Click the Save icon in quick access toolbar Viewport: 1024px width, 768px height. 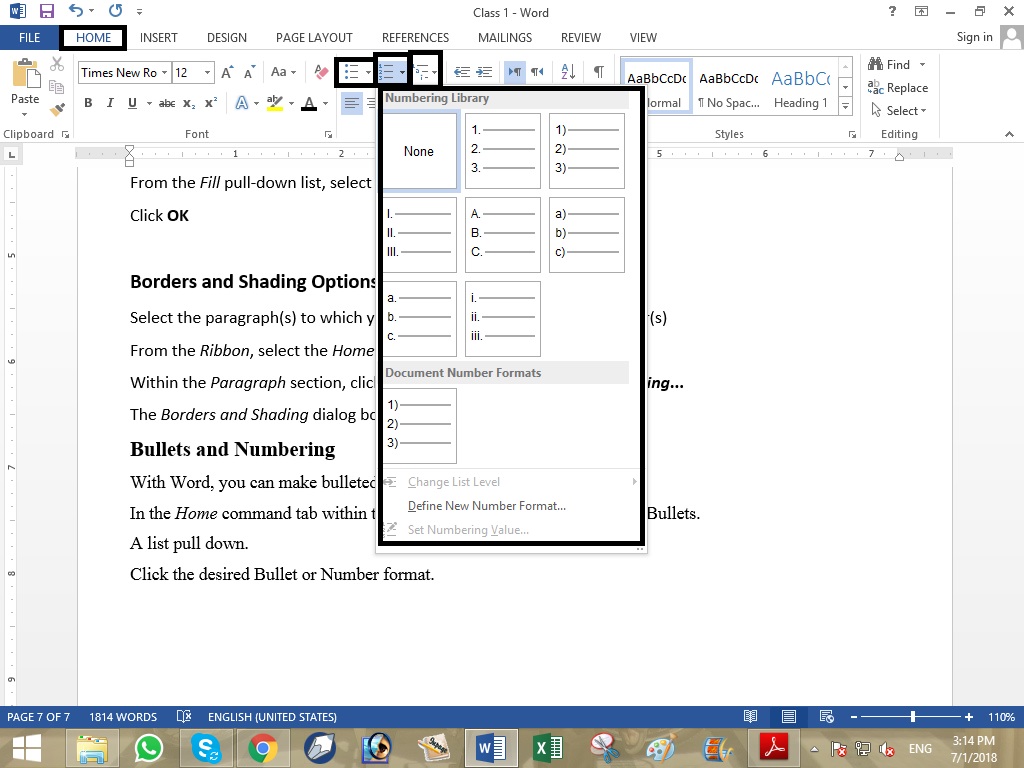[46, 11]
